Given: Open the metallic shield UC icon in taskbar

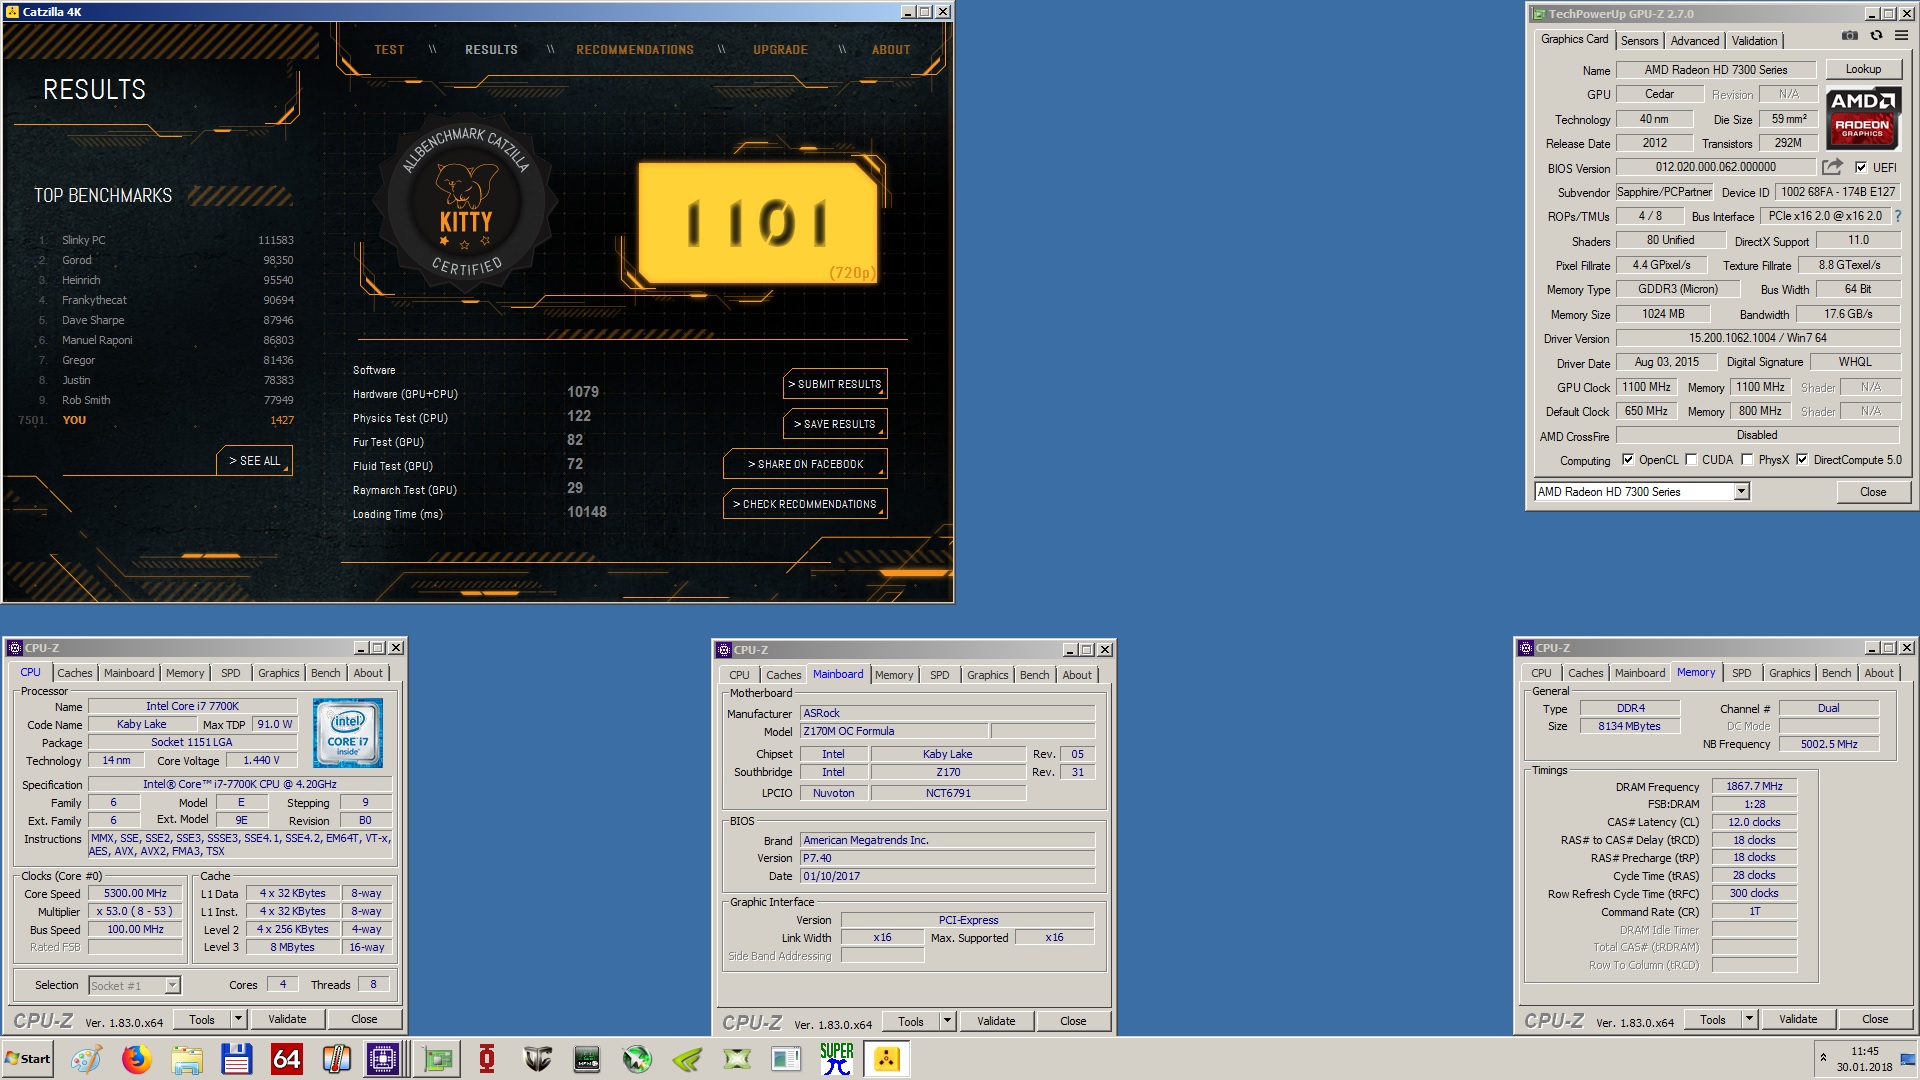Looking at the screenshot, I should 537,1059.
